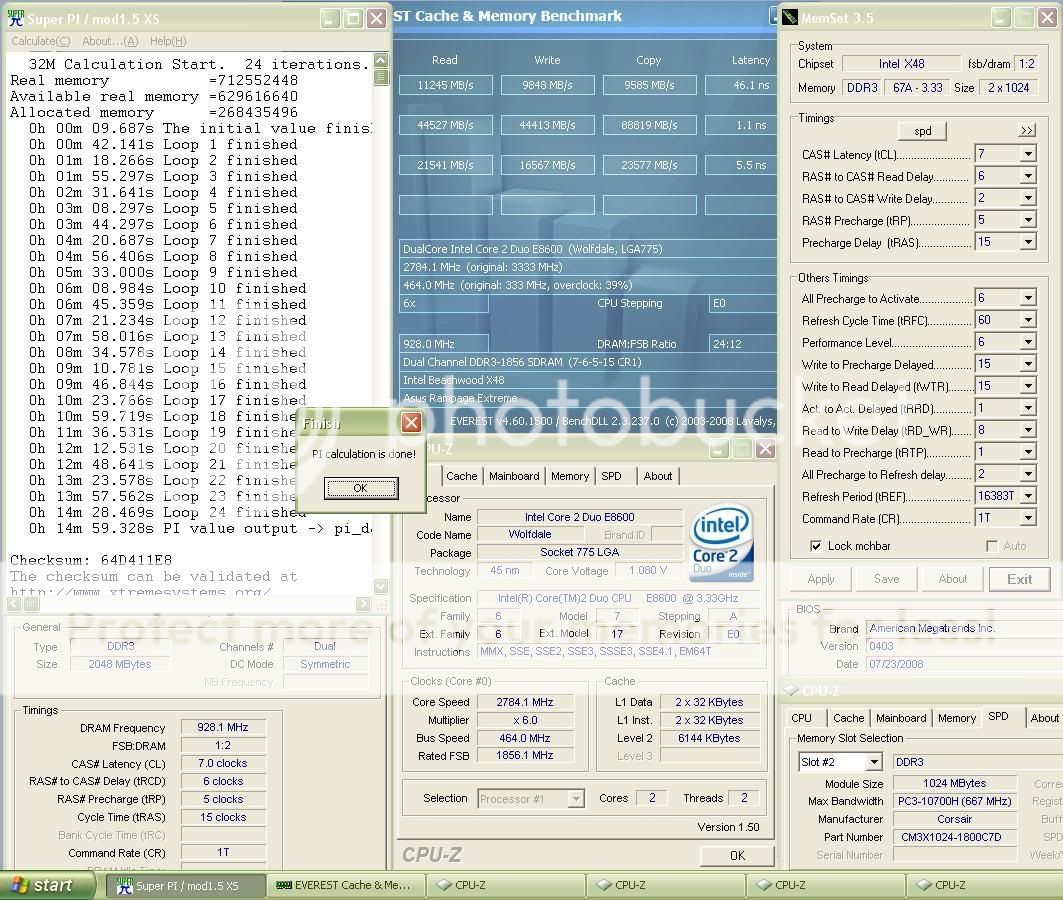Open the Read to Write Delay dropdown
1063x900 pixels.
[1028, 430]
